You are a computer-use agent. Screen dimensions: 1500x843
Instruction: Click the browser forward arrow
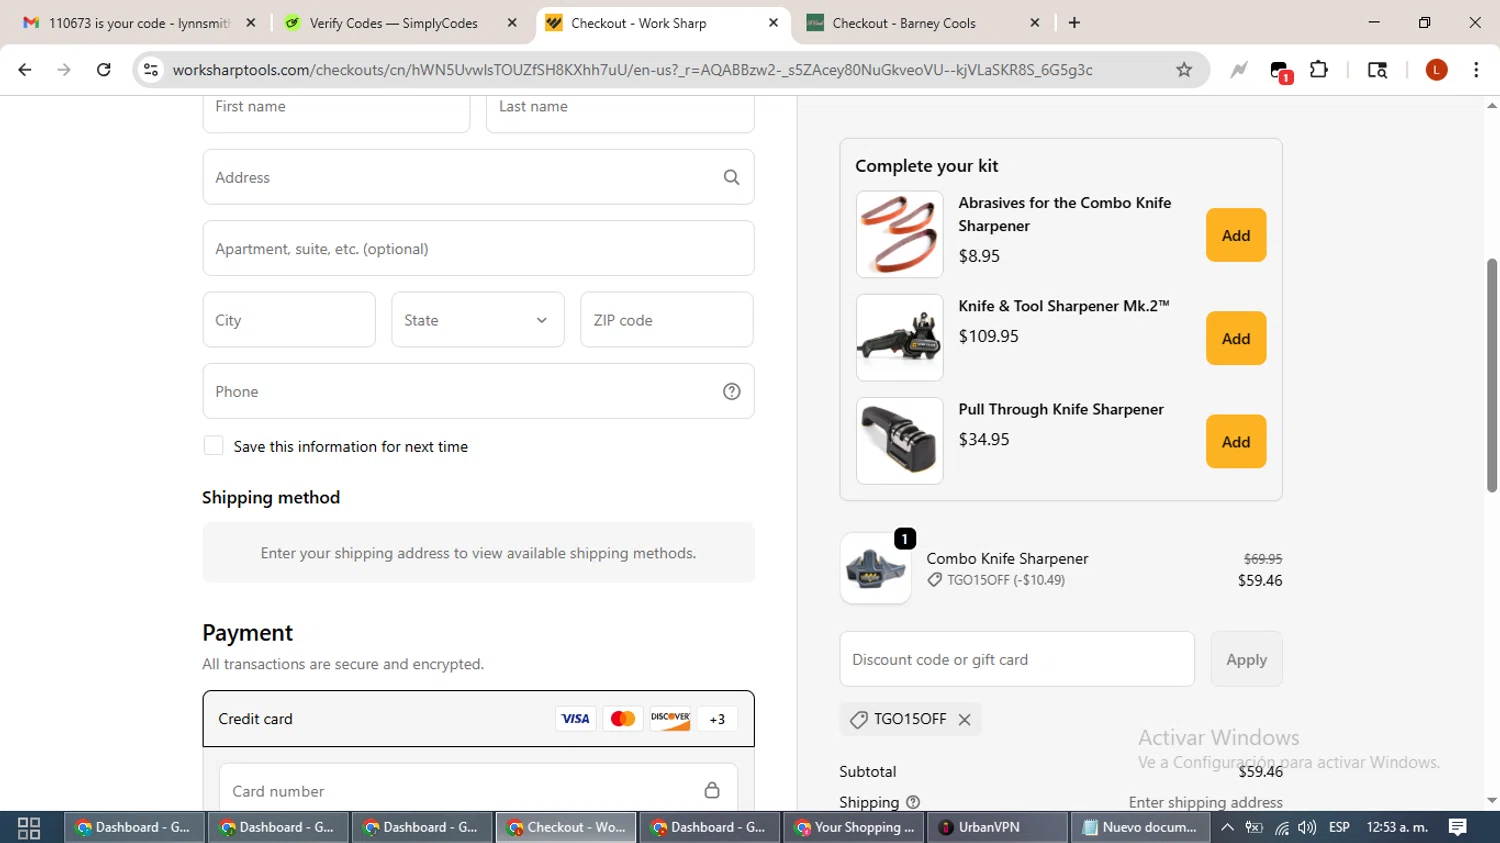[x=64, y=70]
